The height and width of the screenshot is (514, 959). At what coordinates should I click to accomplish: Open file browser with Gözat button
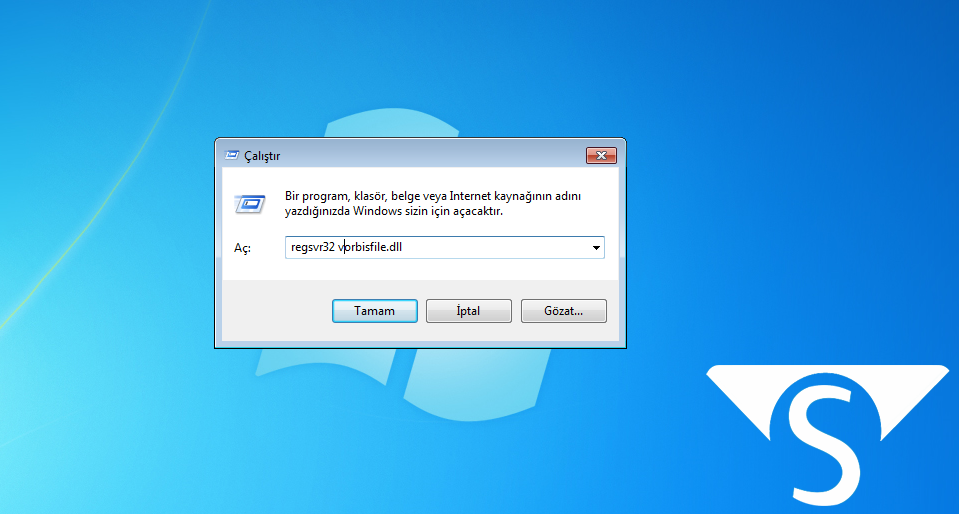[563, 311]
